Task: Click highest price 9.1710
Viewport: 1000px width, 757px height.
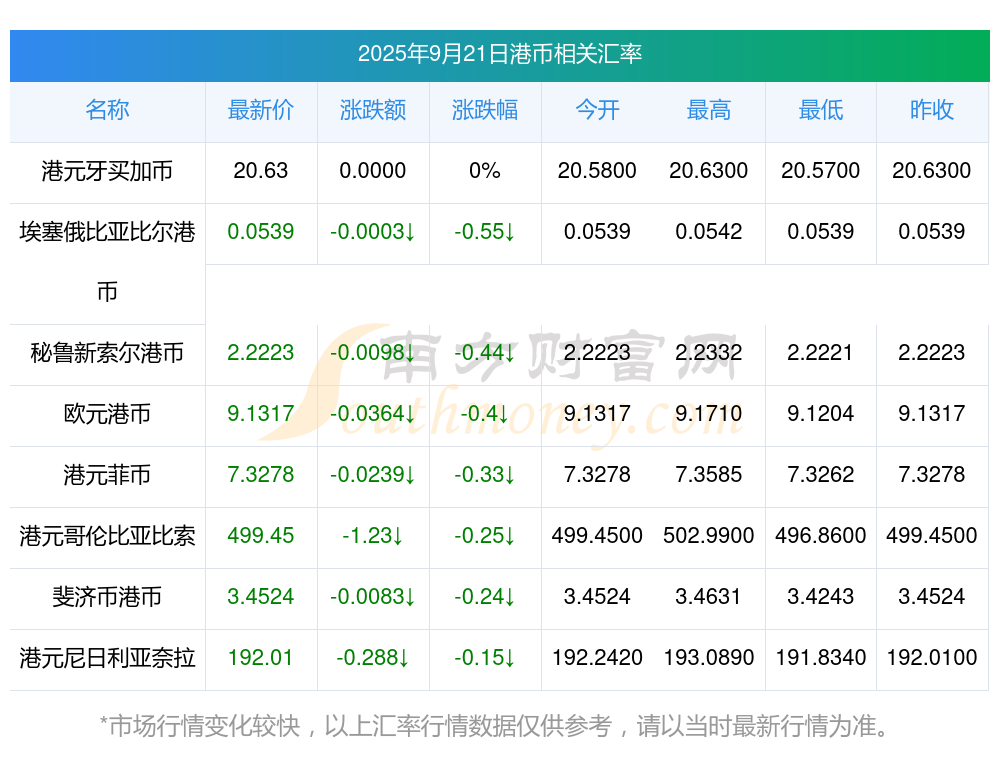Action: (709, 414)
